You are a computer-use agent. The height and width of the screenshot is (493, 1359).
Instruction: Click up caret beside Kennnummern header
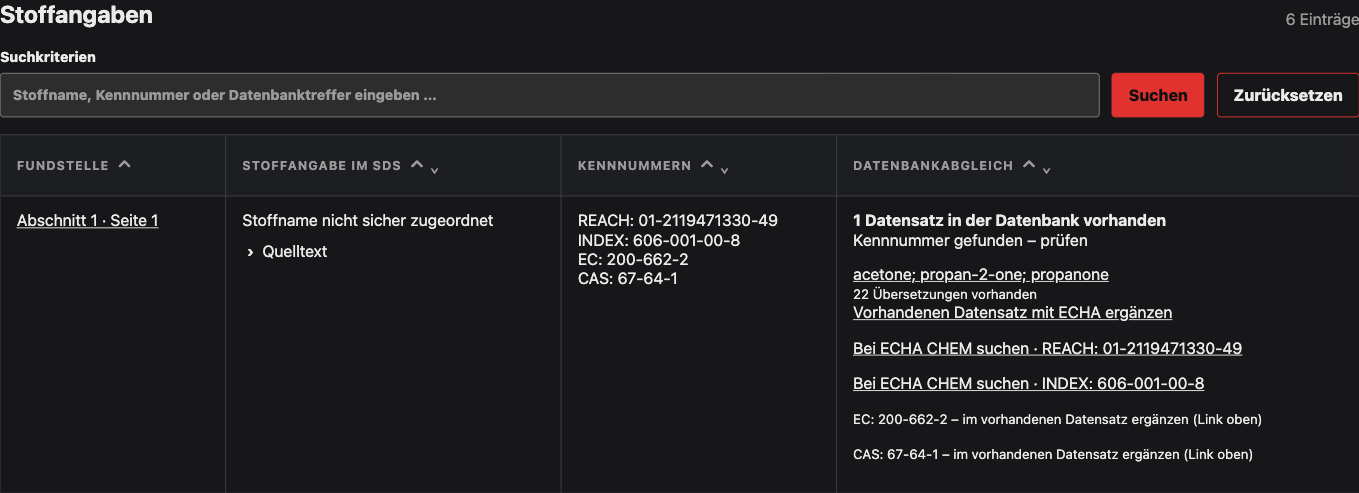click(x=707, y=165)
